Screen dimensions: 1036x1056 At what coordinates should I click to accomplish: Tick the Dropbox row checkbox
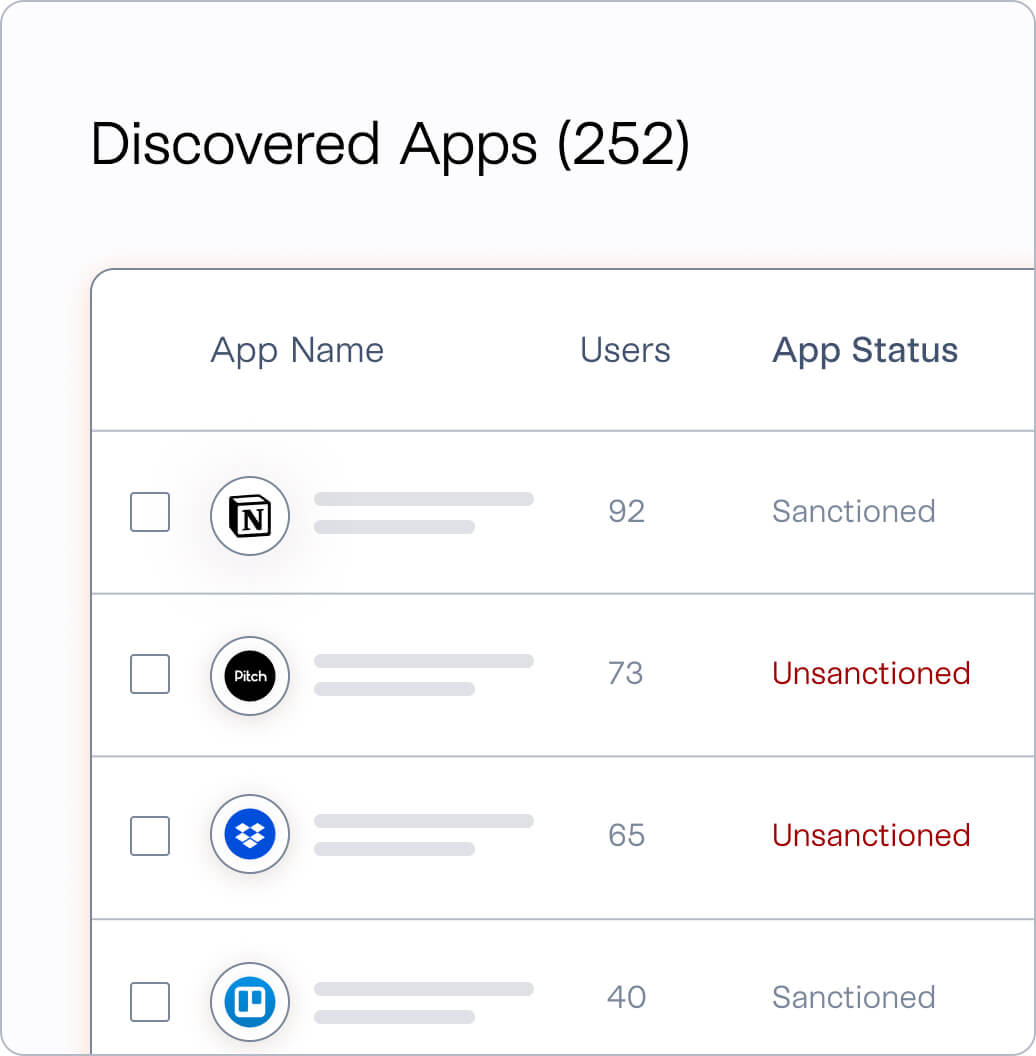(150, 836)
